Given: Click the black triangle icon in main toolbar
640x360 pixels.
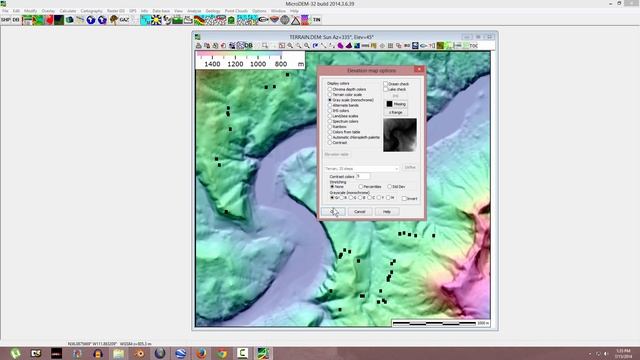Looking at the screenshot, I should [x=295, y=20].
